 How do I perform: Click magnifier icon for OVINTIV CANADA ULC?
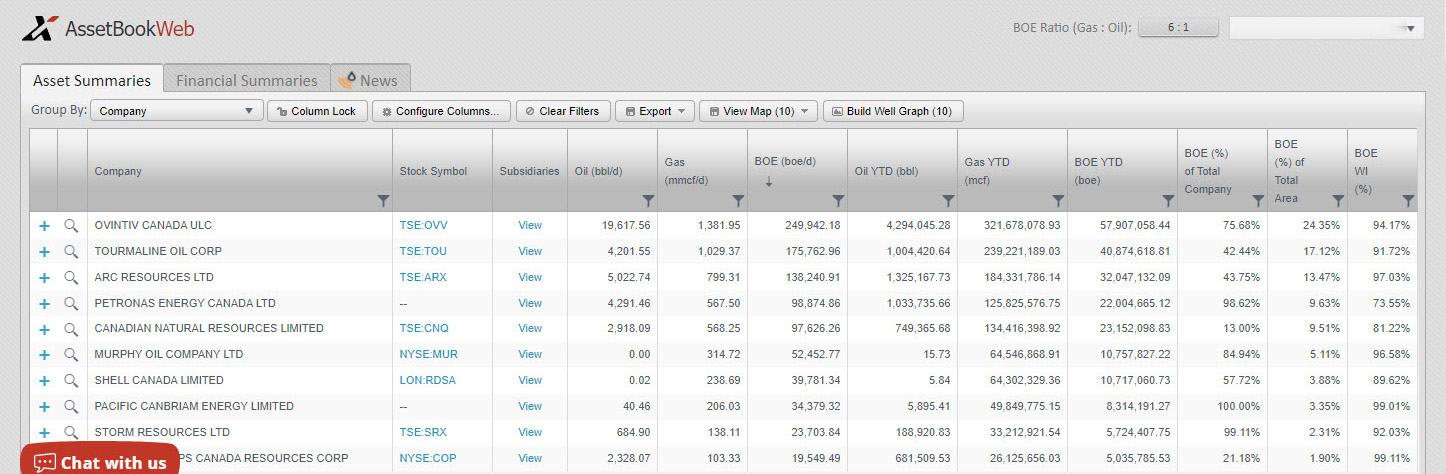(x=71, y=226)
